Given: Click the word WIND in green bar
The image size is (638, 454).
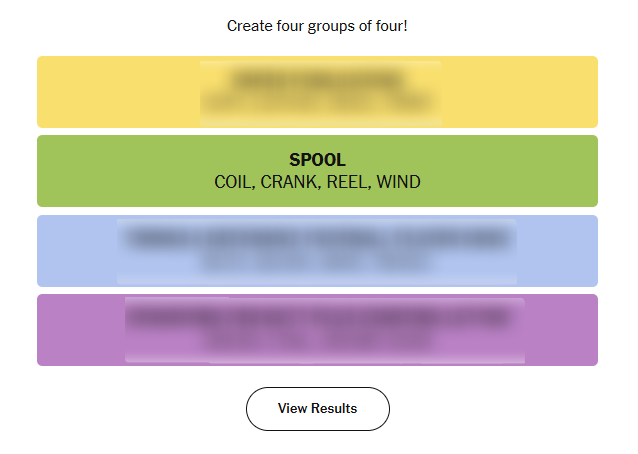Looking at the screenshot, I should (398, 182).
